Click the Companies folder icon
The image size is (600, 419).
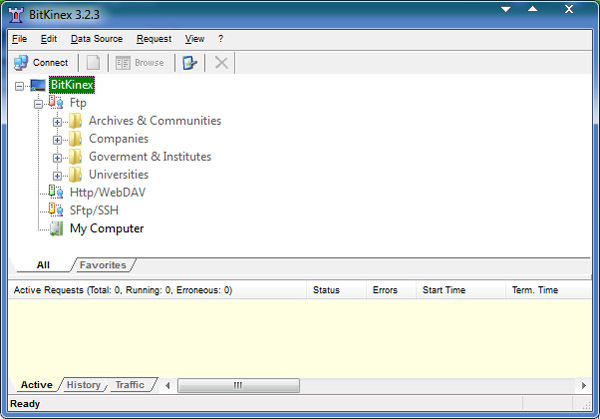pyautogui.click(x=75, y=139)
